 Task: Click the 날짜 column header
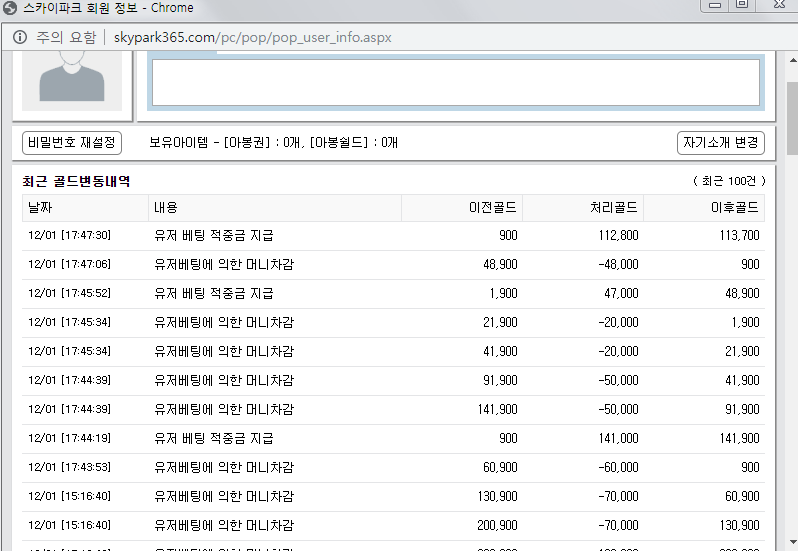tap(85, 207)
